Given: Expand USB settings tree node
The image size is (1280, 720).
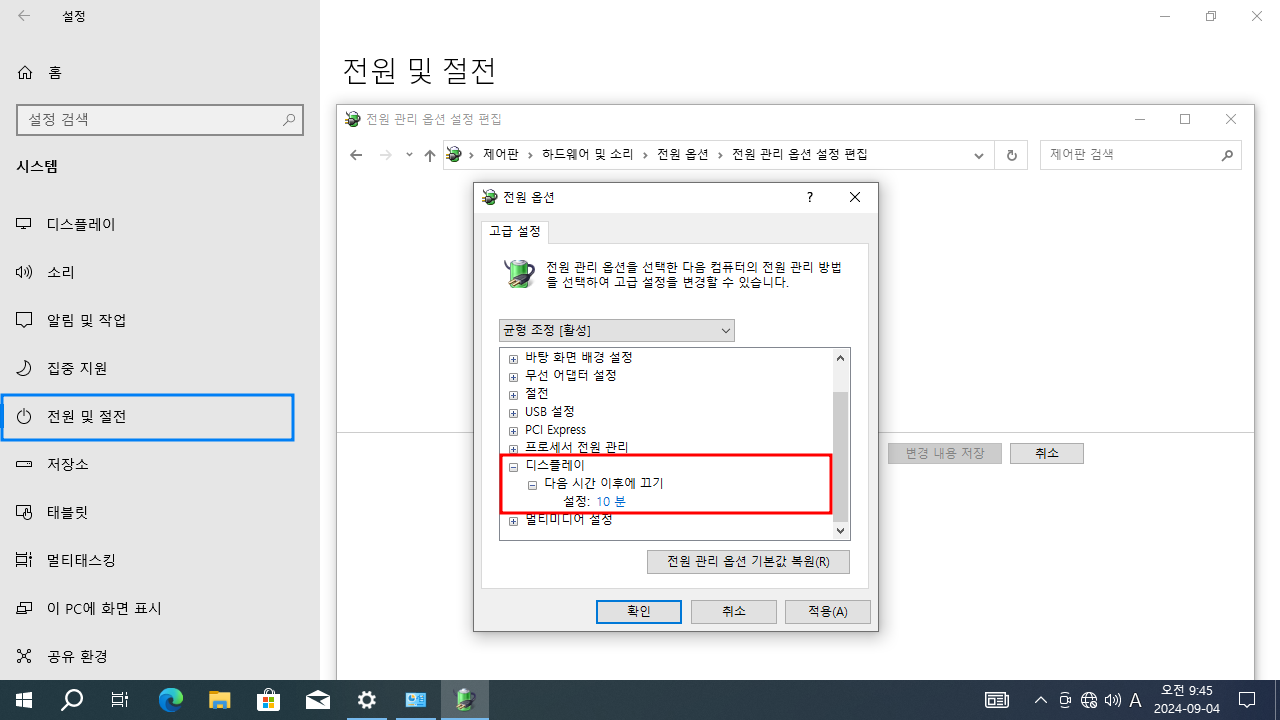Looking at the screenshot, I should (513, 413).
